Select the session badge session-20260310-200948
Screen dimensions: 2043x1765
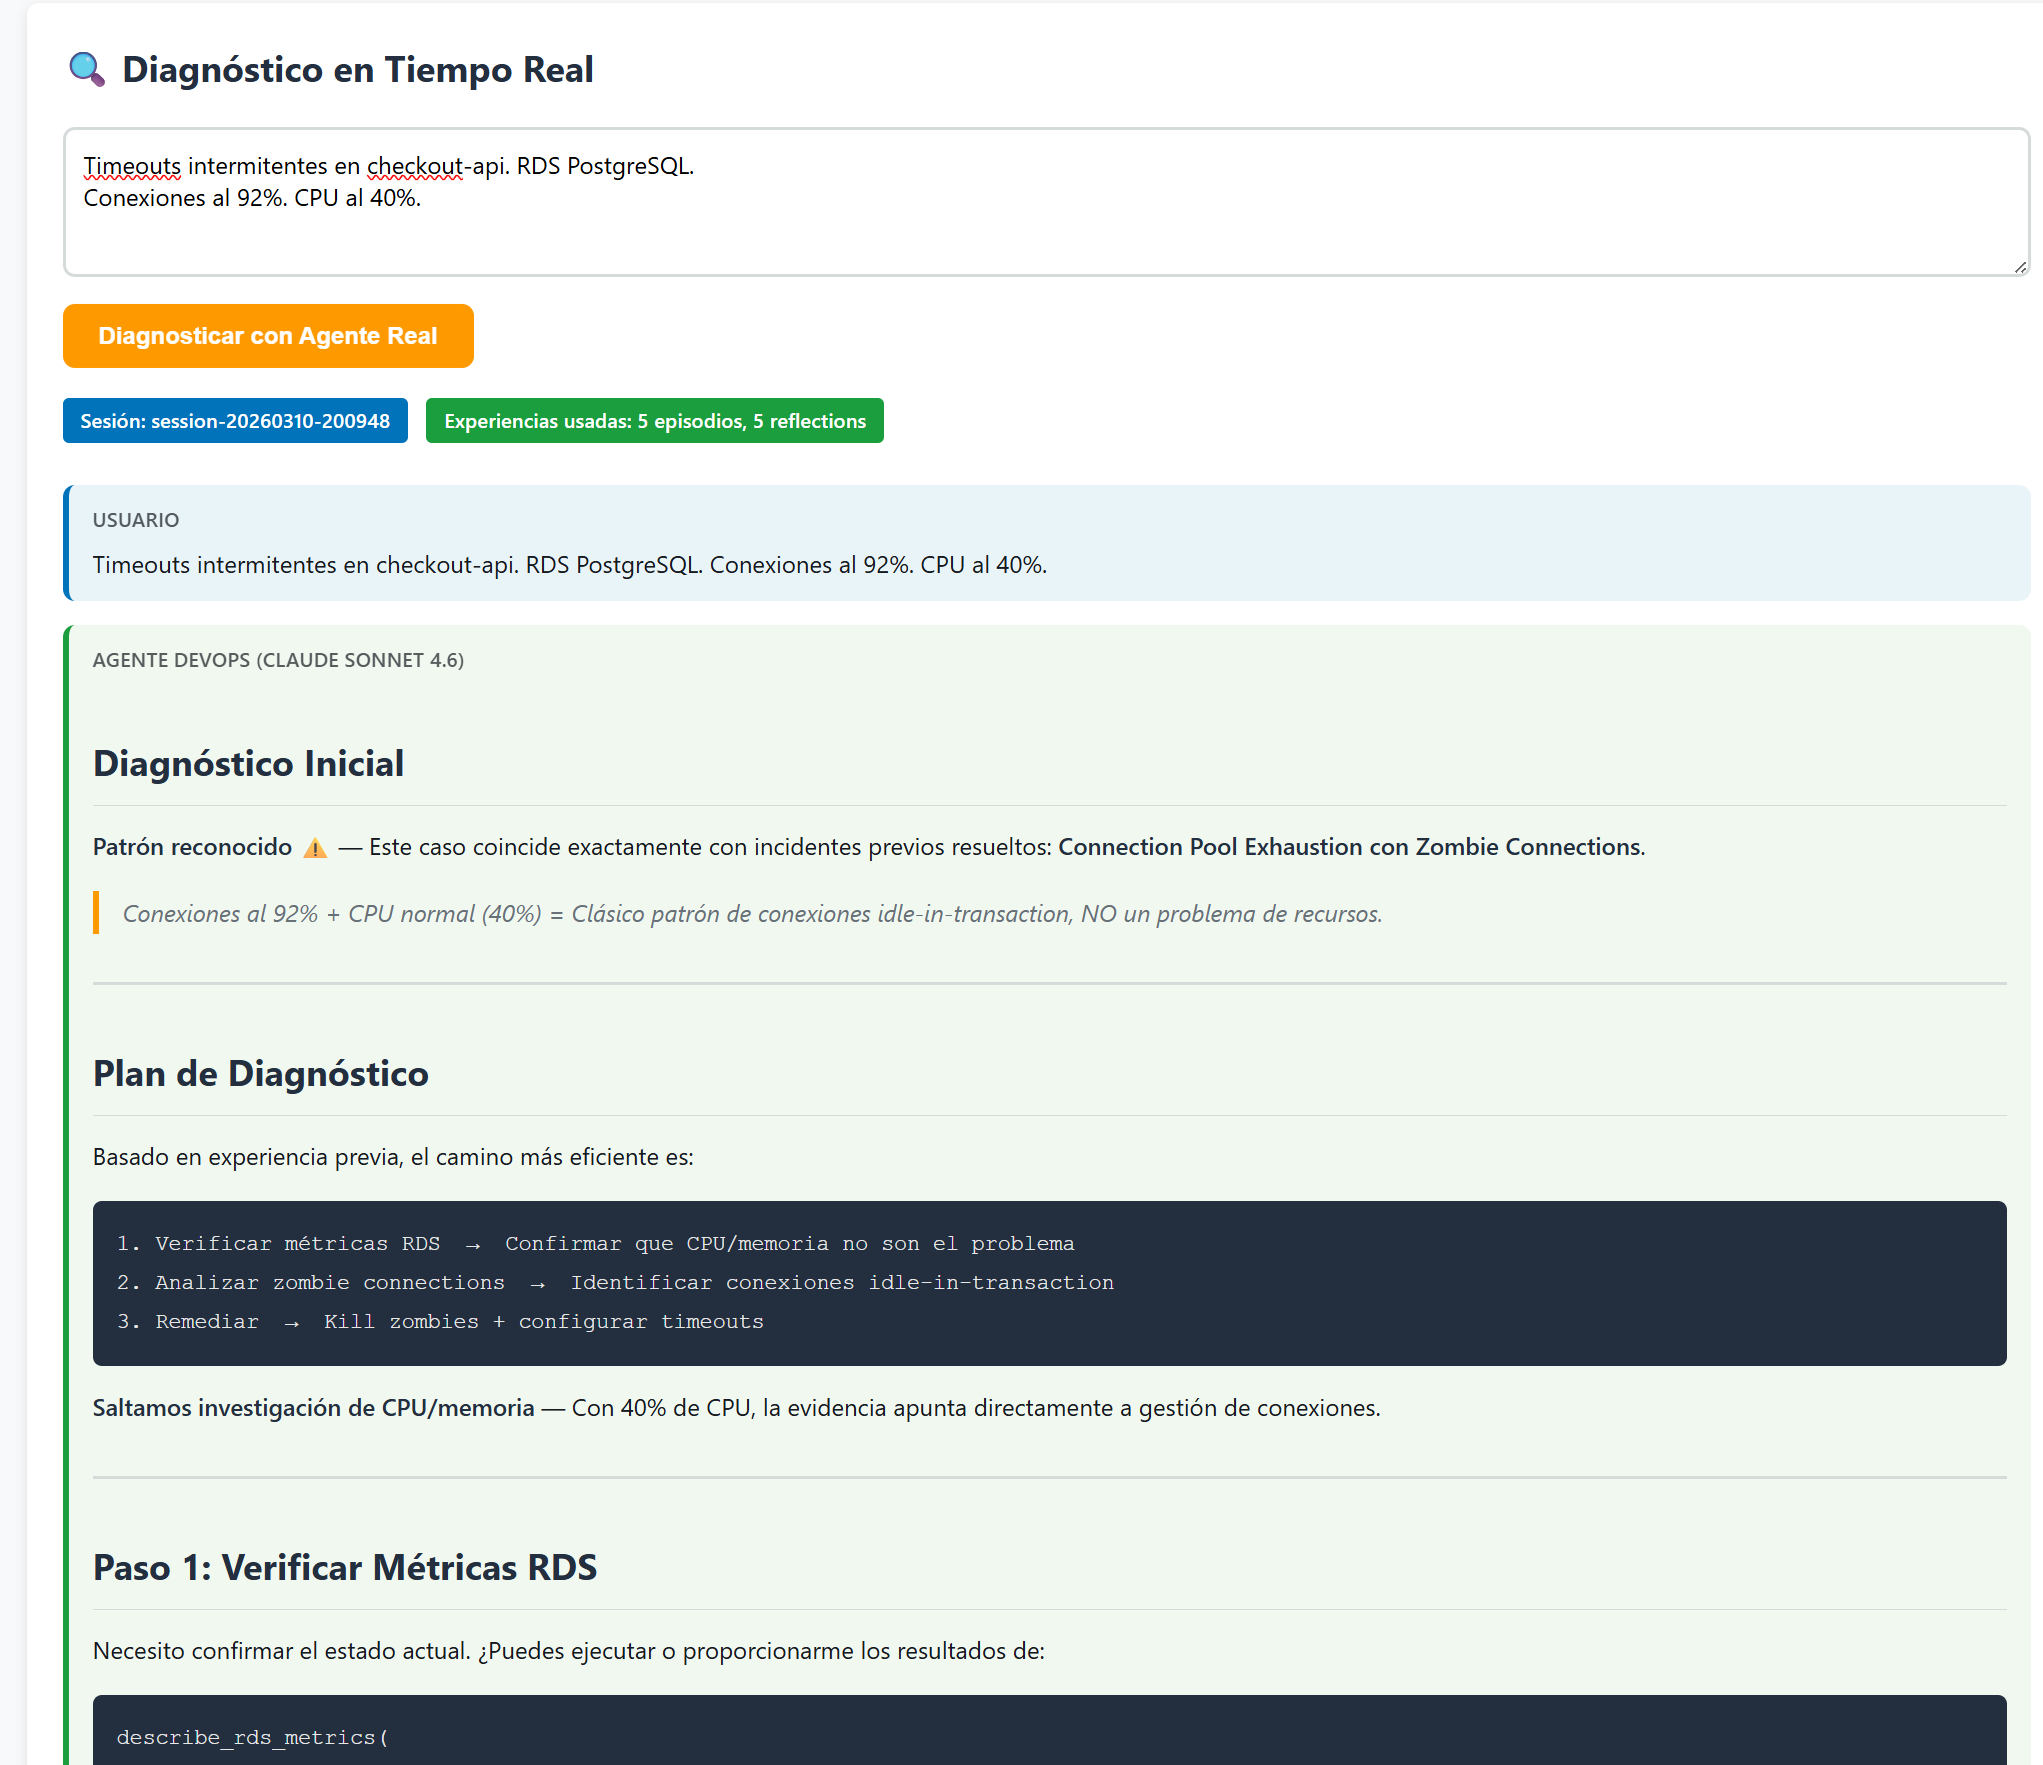point(234,421)
